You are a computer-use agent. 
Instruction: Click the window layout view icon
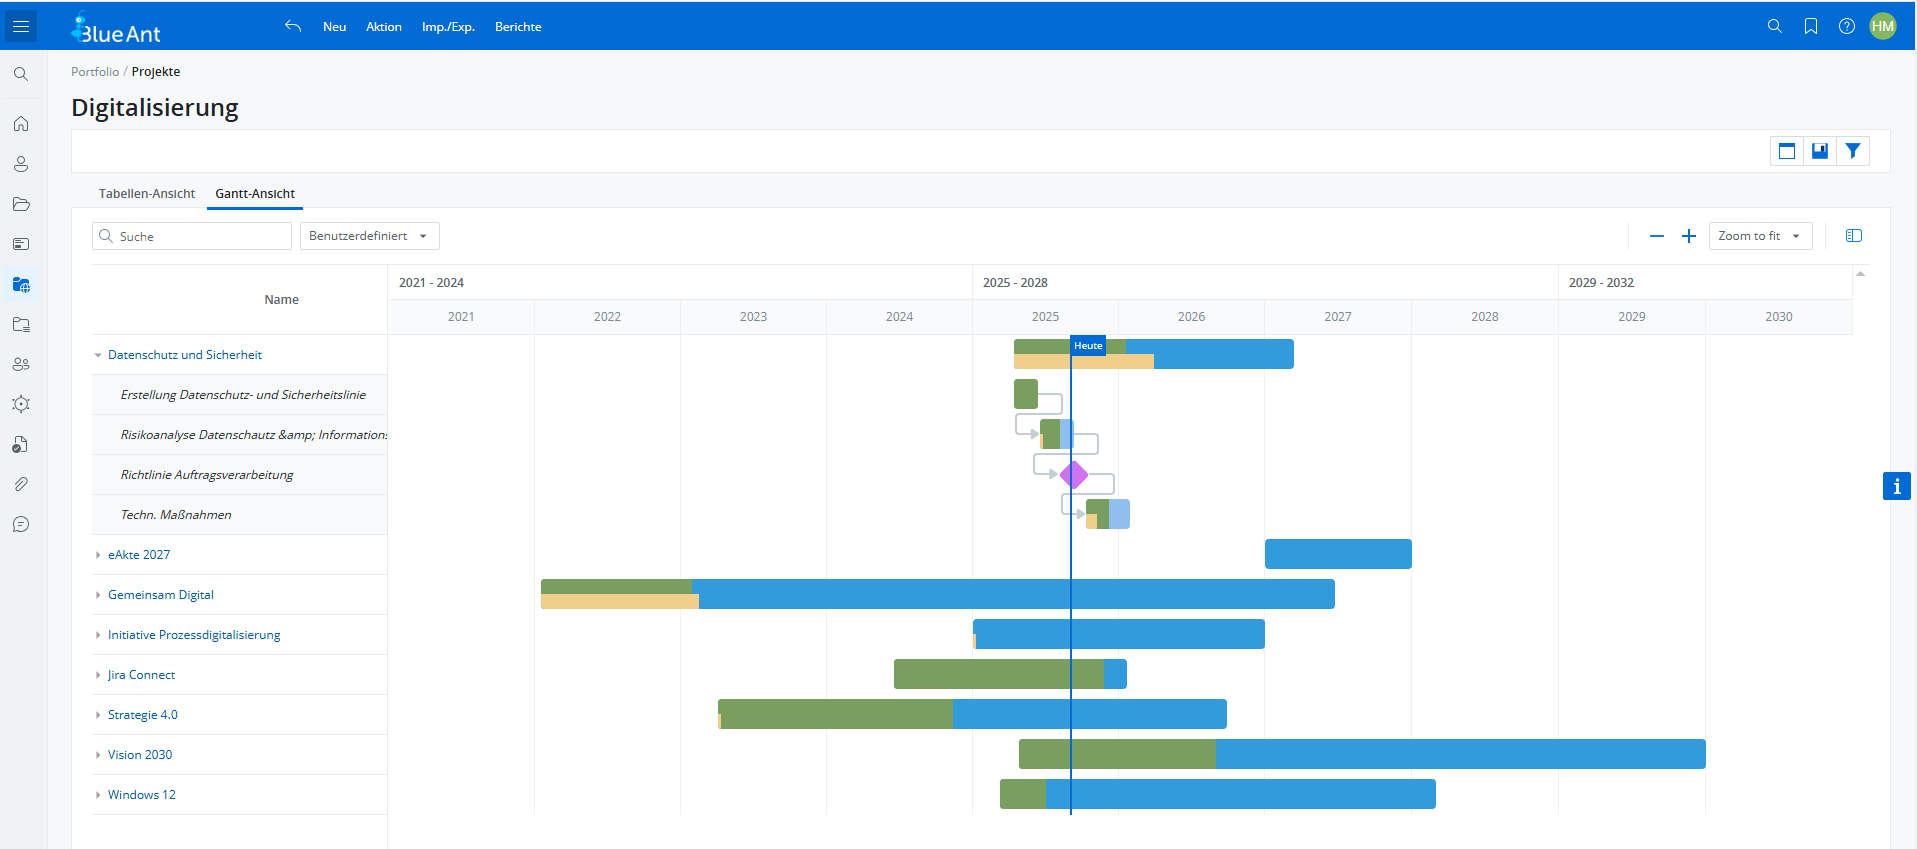pyautogui.click(x=1787, y=151)
